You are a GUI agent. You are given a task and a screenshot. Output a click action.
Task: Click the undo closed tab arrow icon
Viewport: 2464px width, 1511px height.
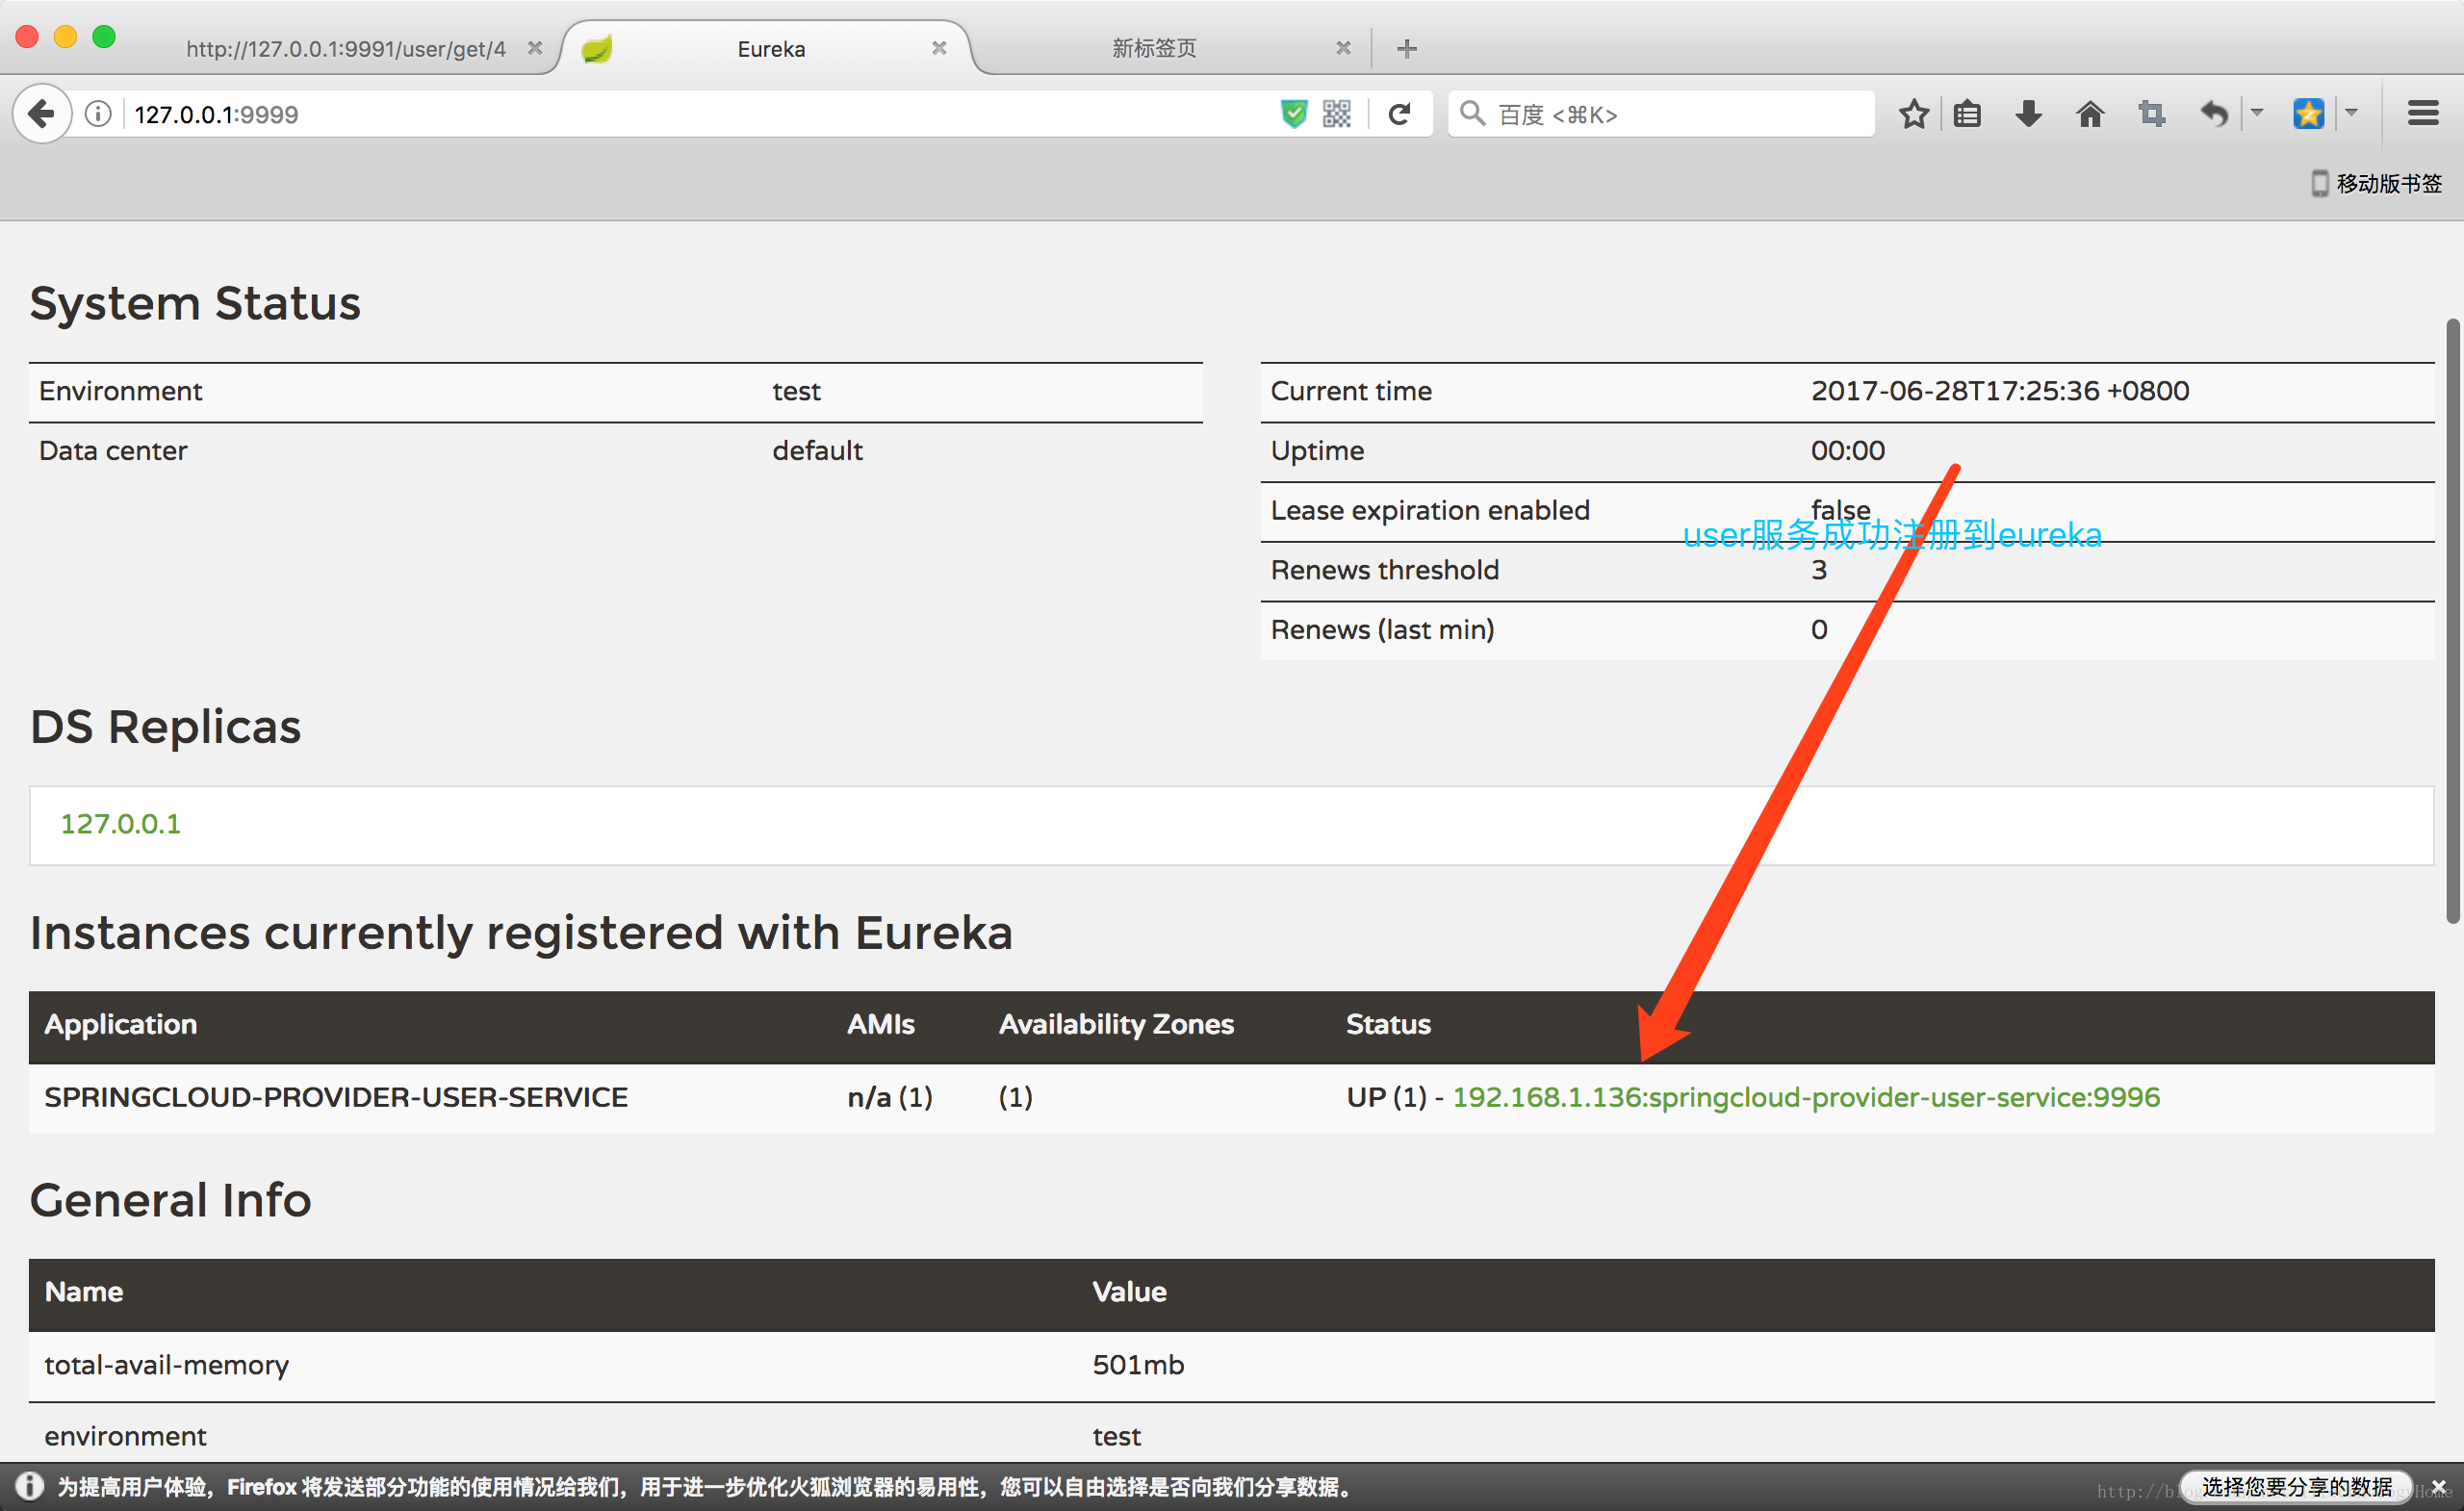tap(2213, 114)
